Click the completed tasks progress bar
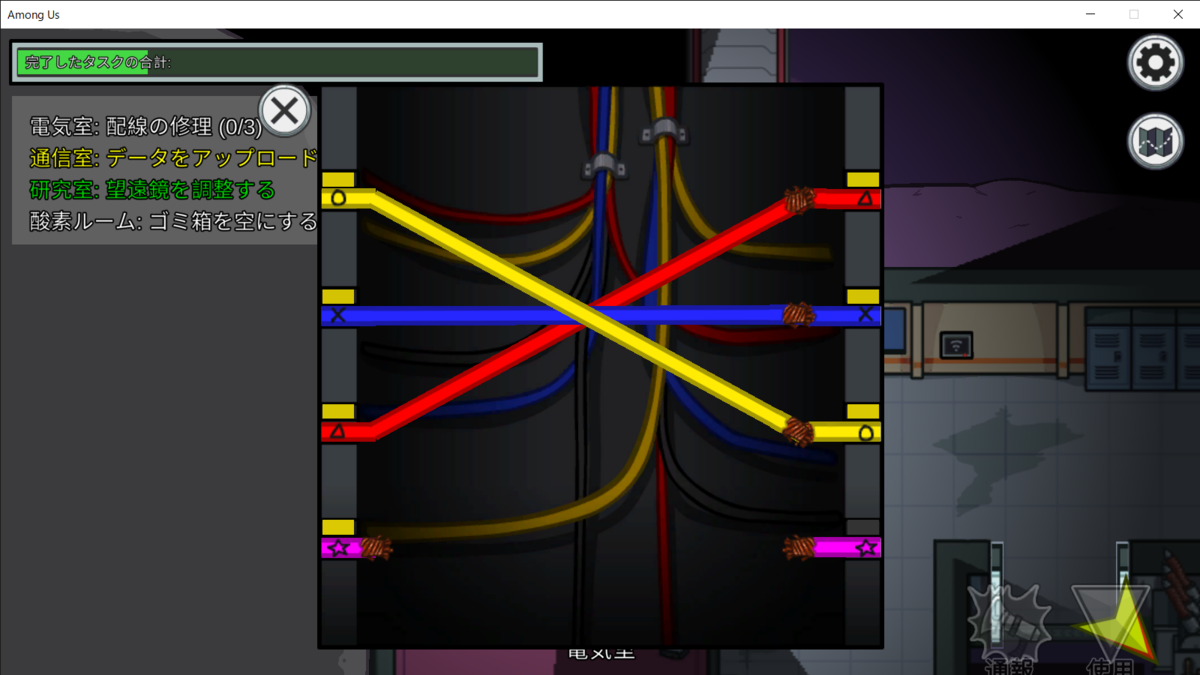The image size is (1200, 675). 277,63
